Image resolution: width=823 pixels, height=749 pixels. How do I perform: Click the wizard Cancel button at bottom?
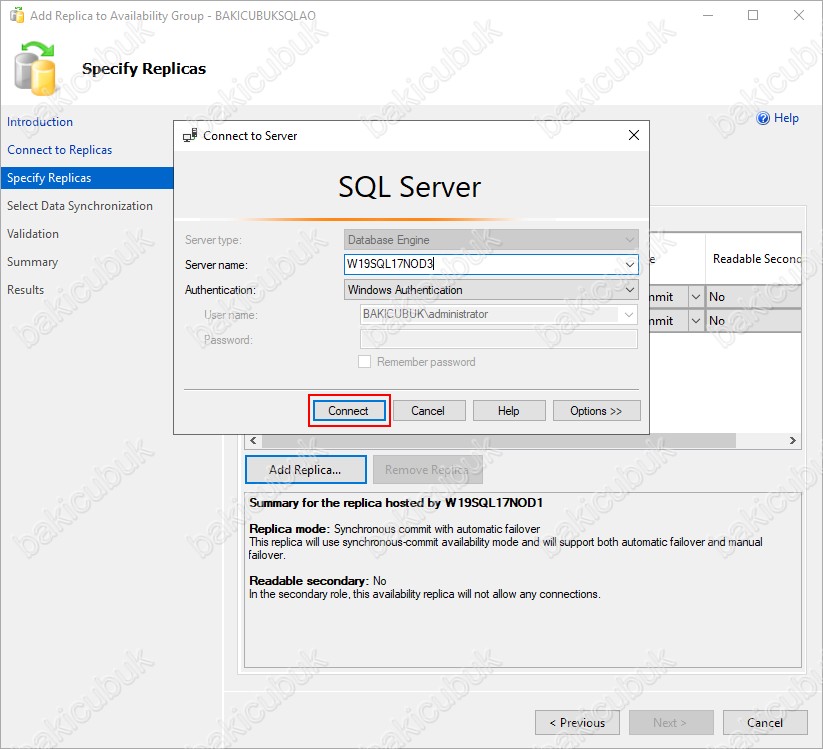(x=765, y=723)
